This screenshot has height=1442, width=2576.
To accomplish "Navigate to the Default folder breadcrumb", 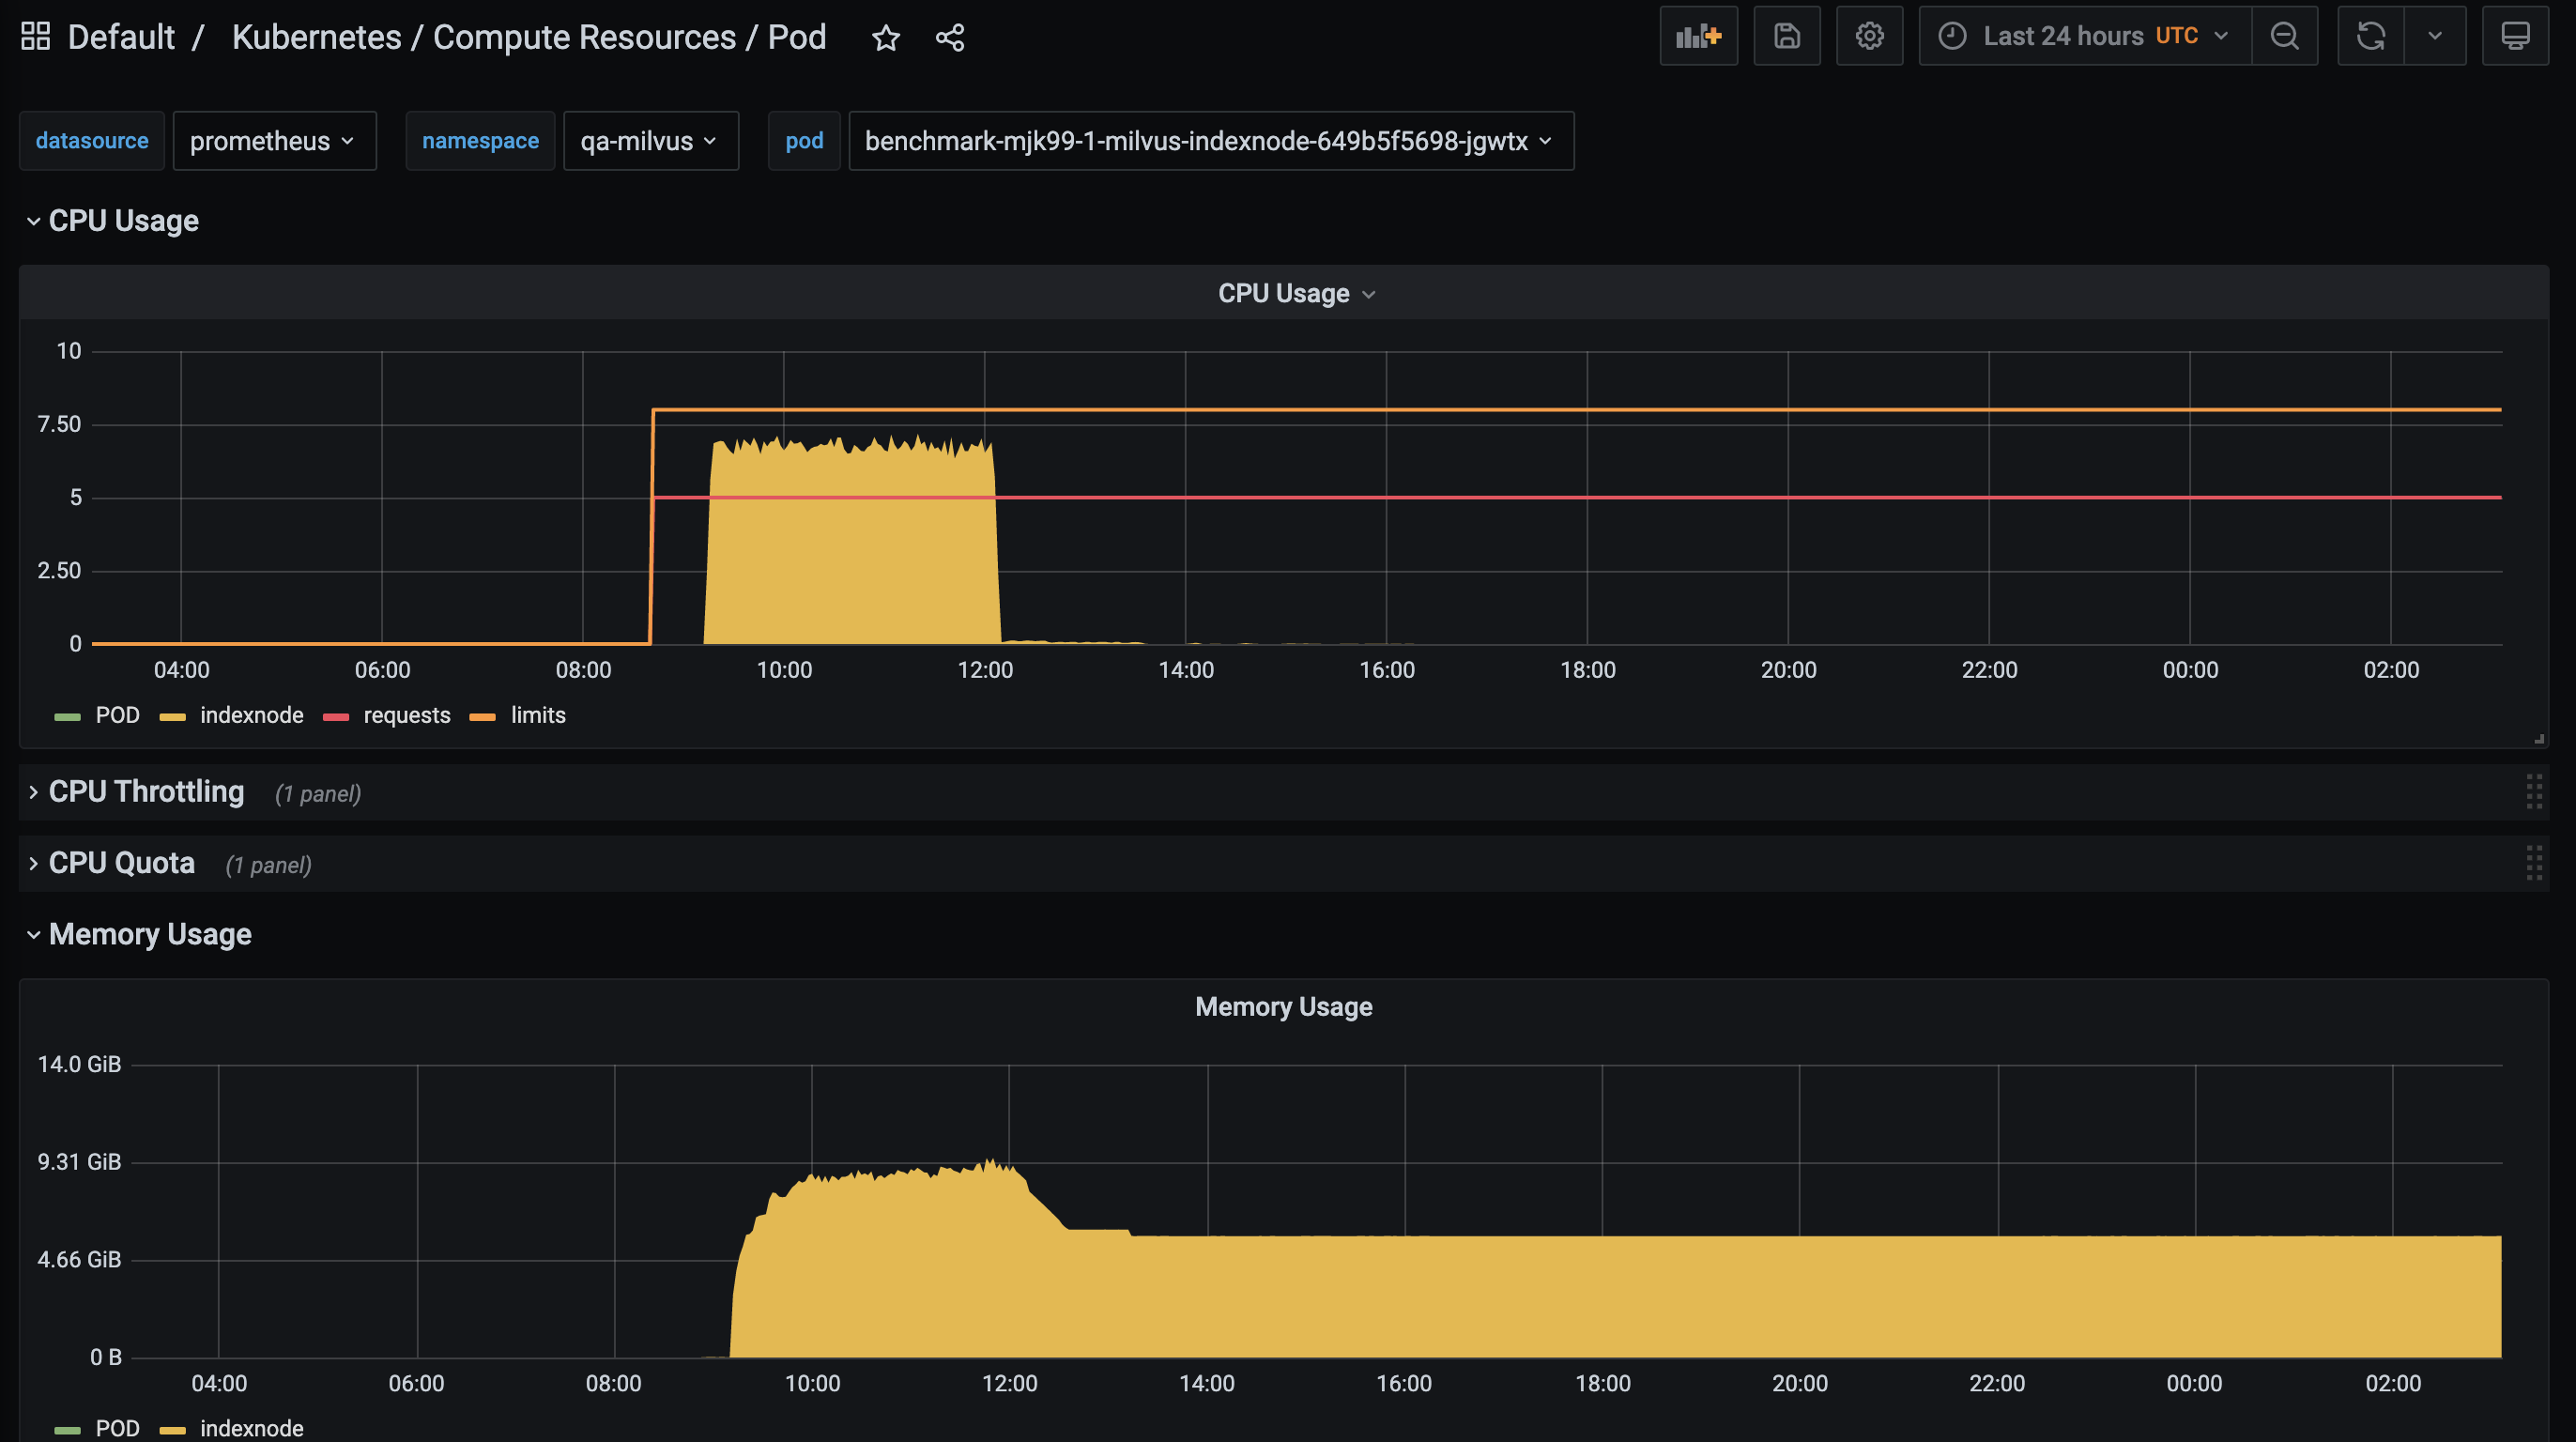I will [120, 36].
